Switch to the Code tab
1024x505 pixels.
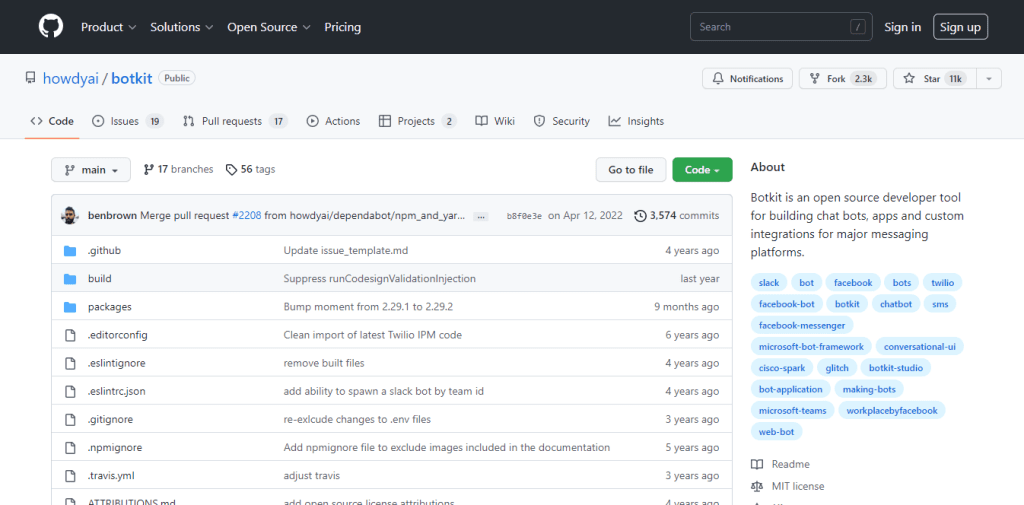(52, 121)
